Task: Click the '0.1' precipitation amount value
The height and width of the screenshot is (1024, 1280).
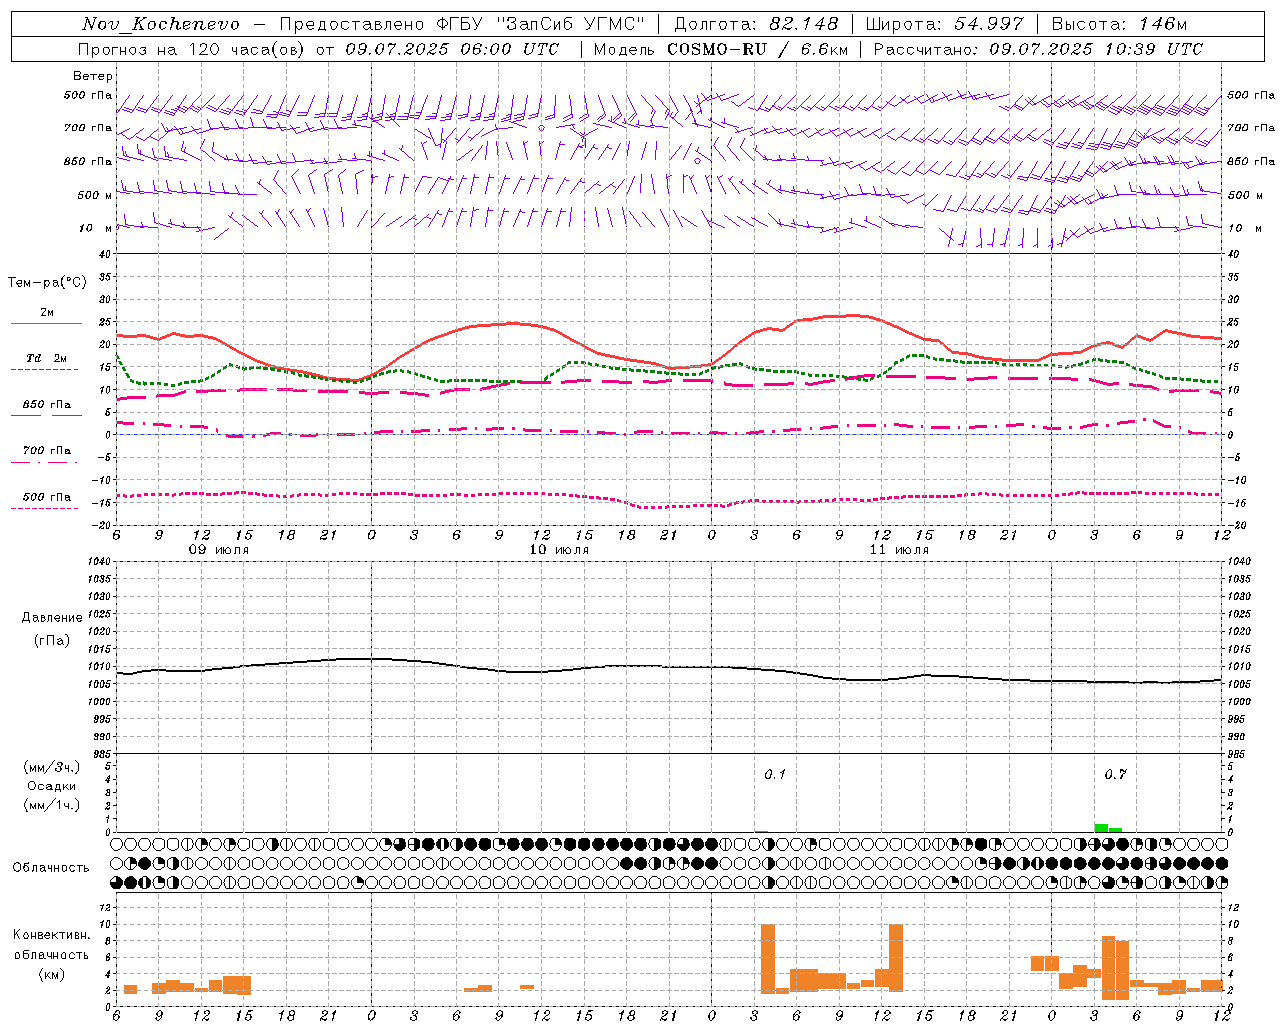Action: (x=775, y=775)
